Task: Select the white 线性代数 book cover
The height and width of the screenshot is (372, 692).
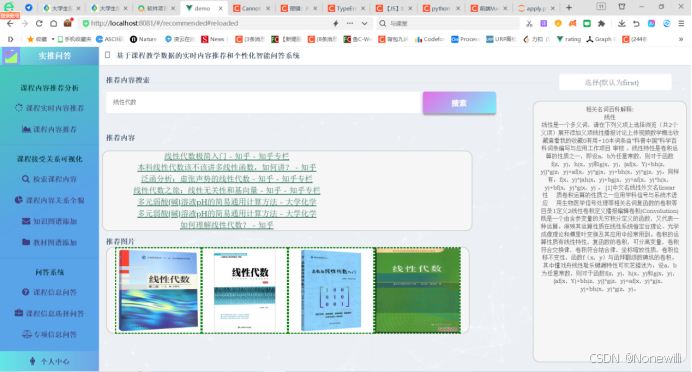Action: (244, 290)
